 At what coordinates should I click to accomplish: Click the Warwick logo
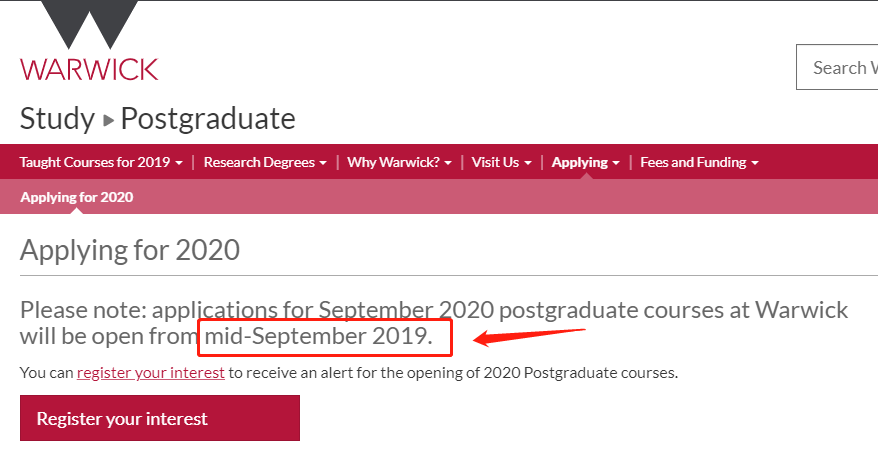pos(90,41)
